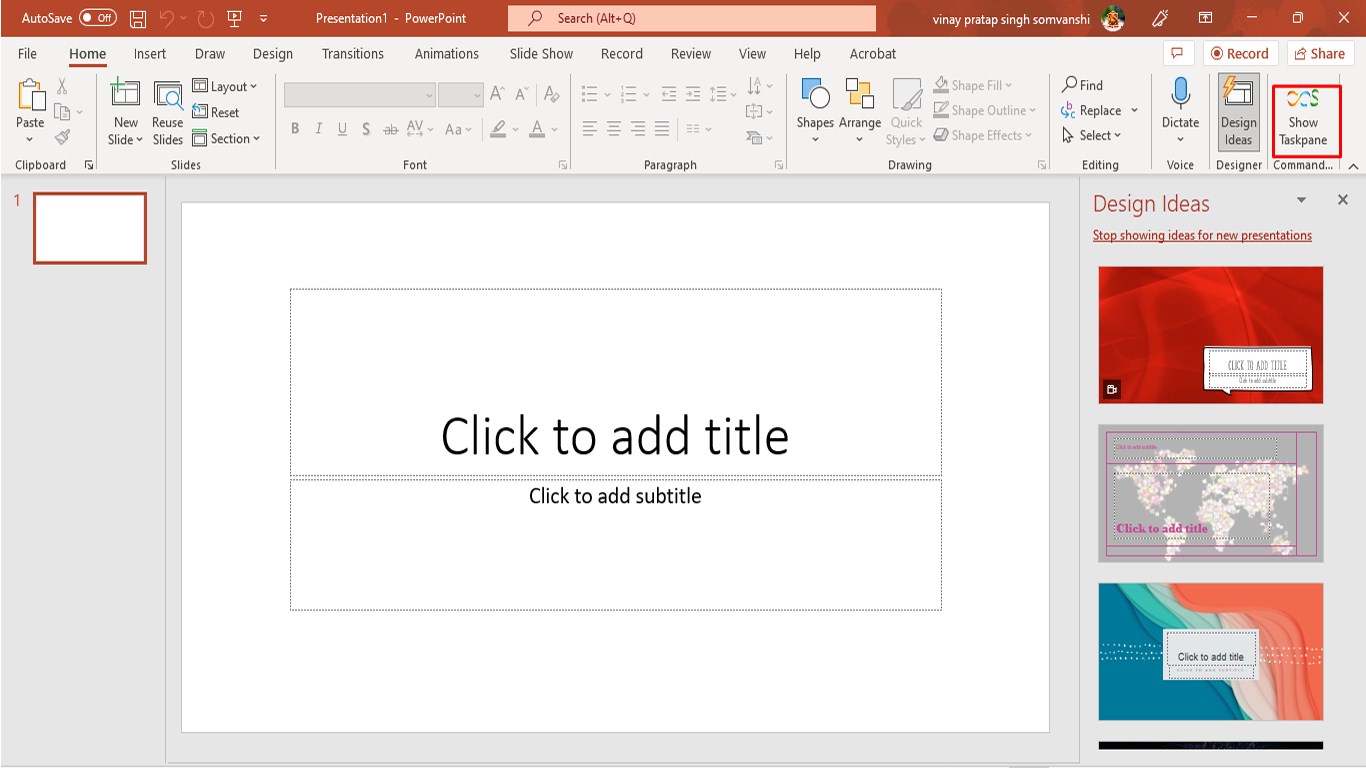Screen dimensions: 1366x768
Task: Switch to the Transitions tab
Action: (x=353, y=53)
